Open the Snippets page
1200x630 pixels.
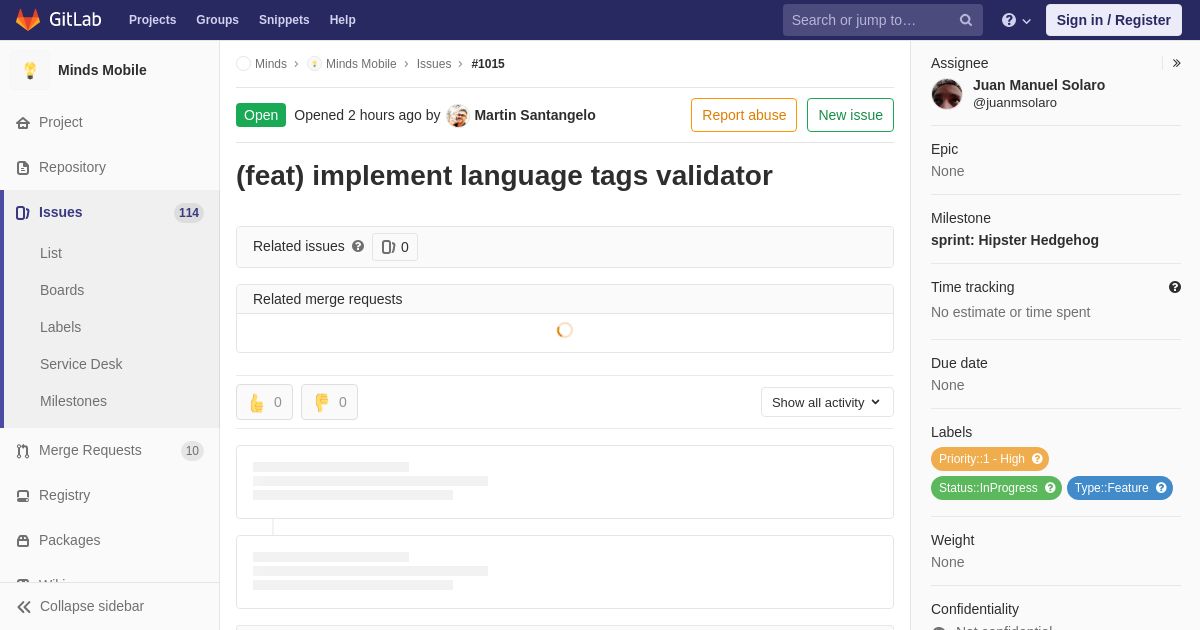pyautogui.click(x=284, y=20)
